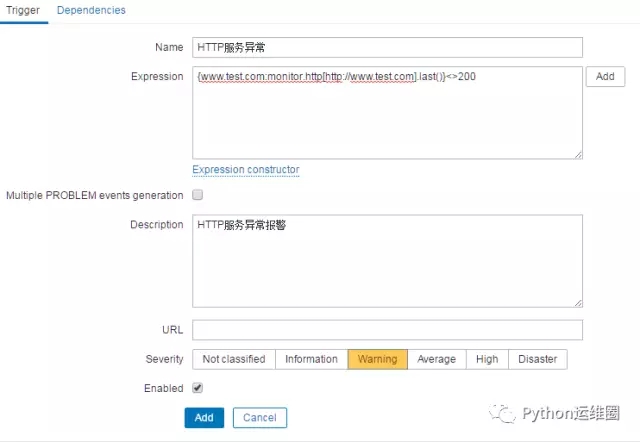Select the Warning severity option
Viewport: 640px width, 442px height.
pos(378,359)
